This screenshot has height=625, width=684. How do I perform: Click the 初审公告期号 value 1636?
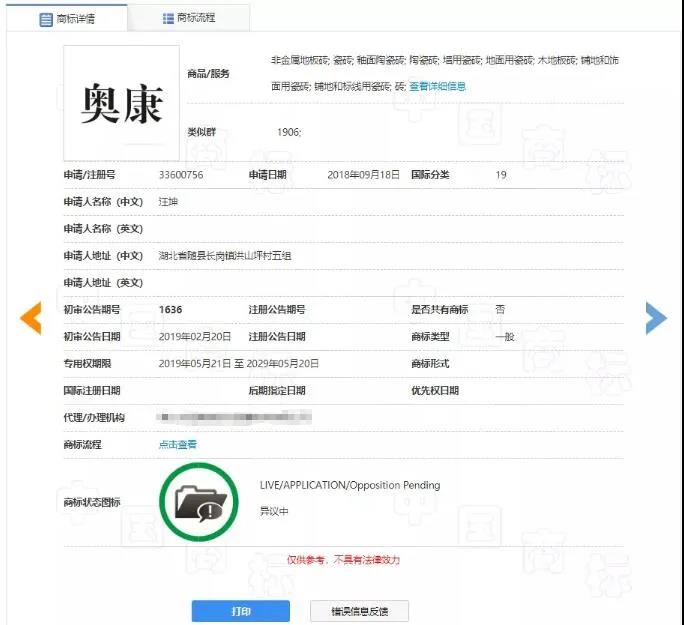170,310
